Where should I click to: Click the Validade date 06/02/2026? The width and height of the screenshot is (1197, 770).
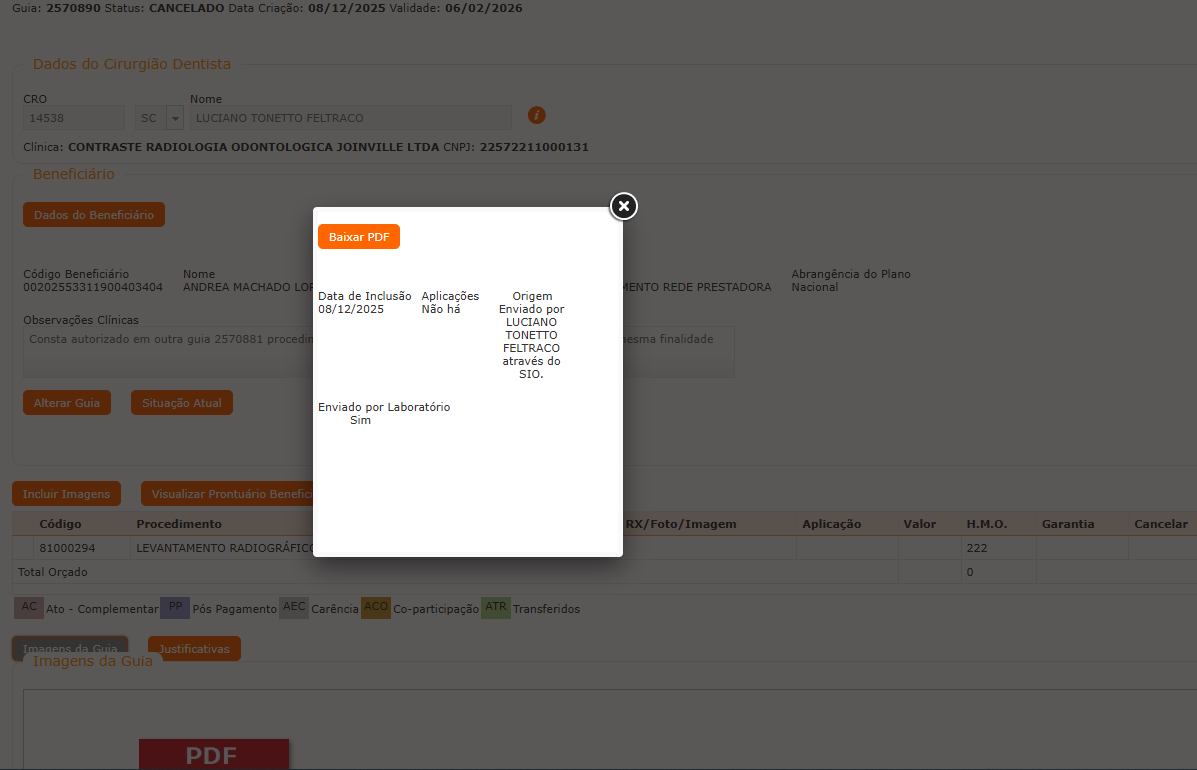484,8
